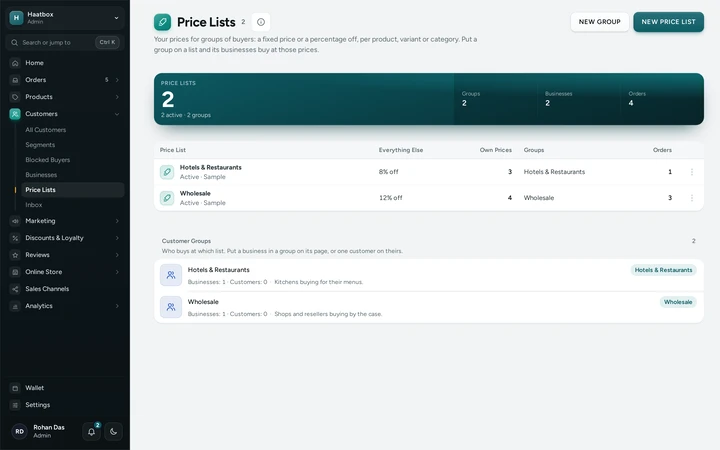
Task: Open the Wholesale price list row
Action: [x=428, y=198]
